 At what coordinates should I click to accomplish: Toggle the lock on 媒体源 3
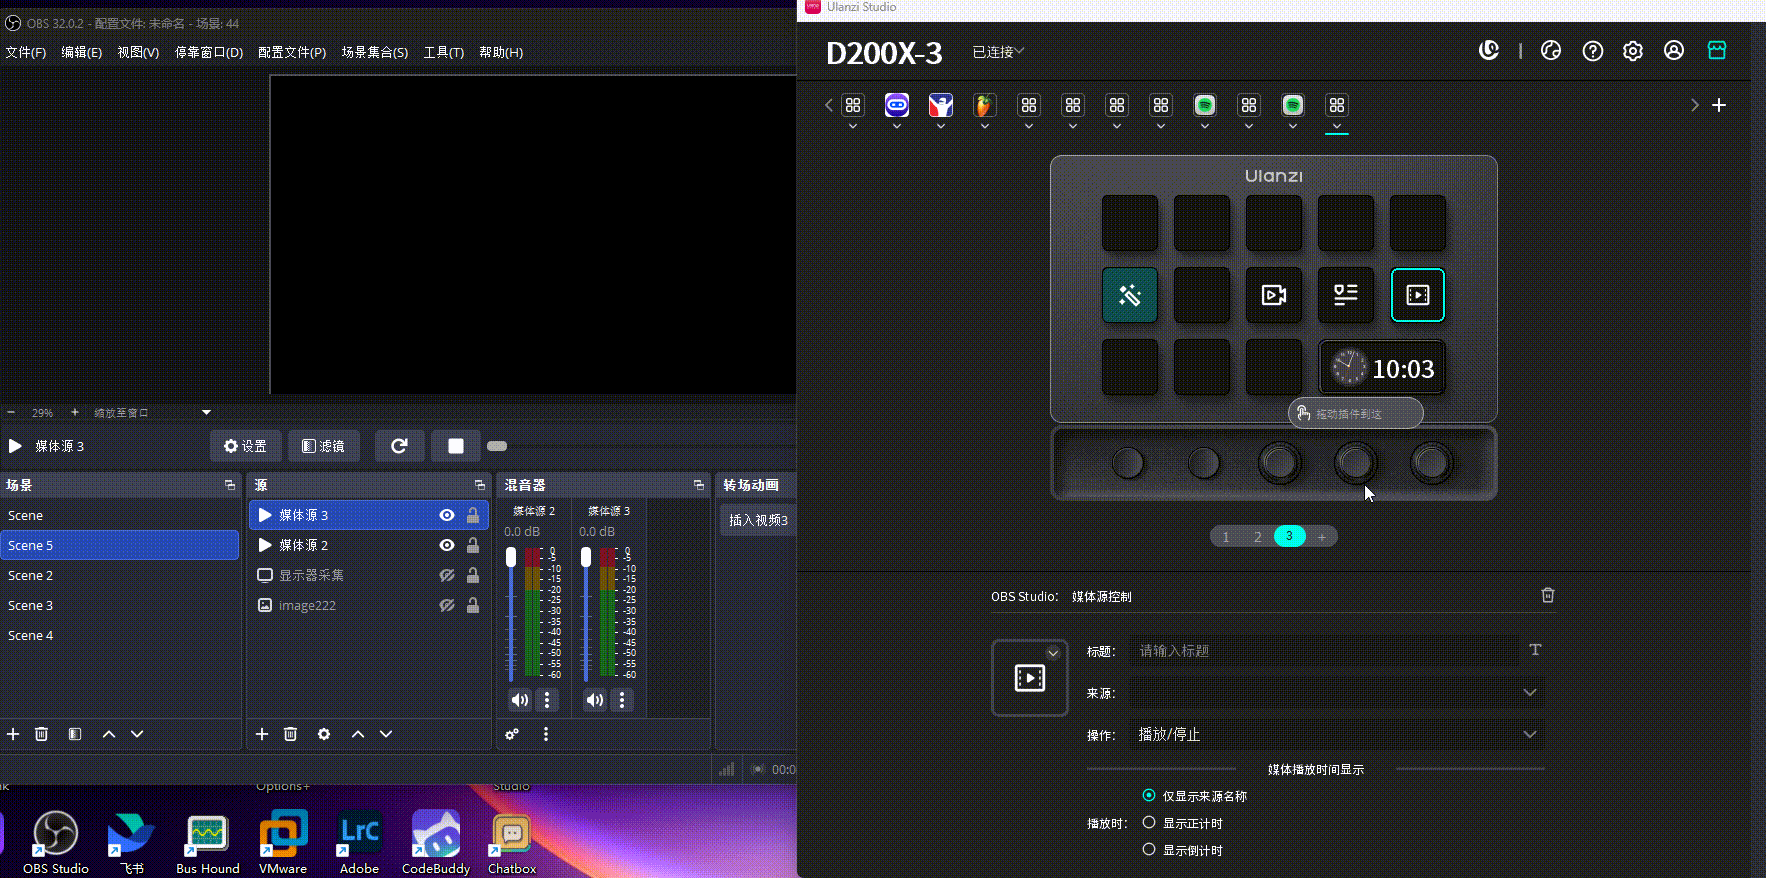(x=473, y=515)
